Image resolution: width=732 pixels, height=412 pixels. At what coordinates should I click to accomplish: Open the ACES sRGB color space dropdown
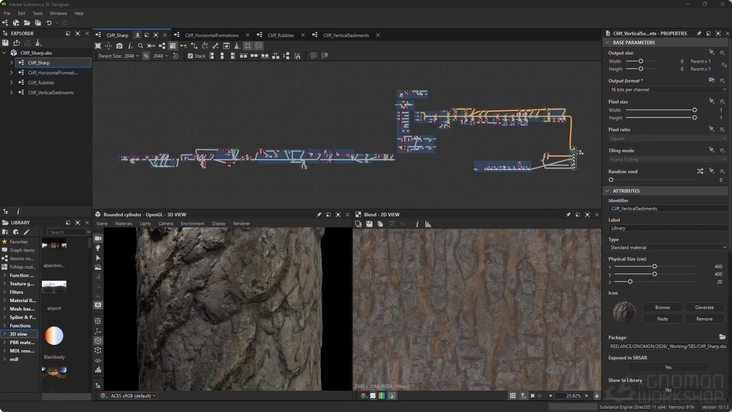pos(133,396)
